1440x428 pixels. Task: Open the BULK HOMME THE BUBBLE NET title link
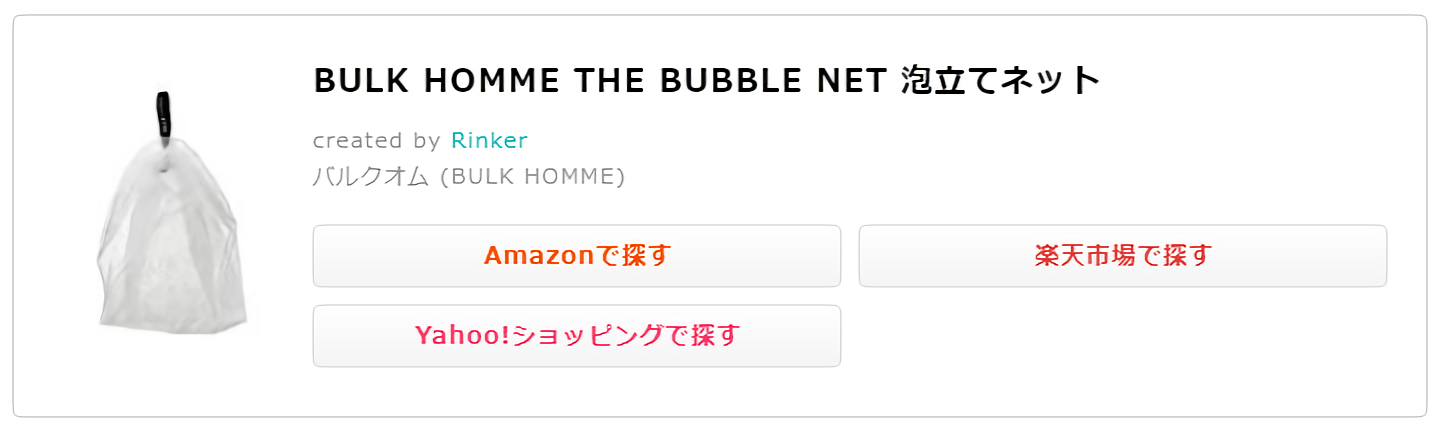coord(706,81)
